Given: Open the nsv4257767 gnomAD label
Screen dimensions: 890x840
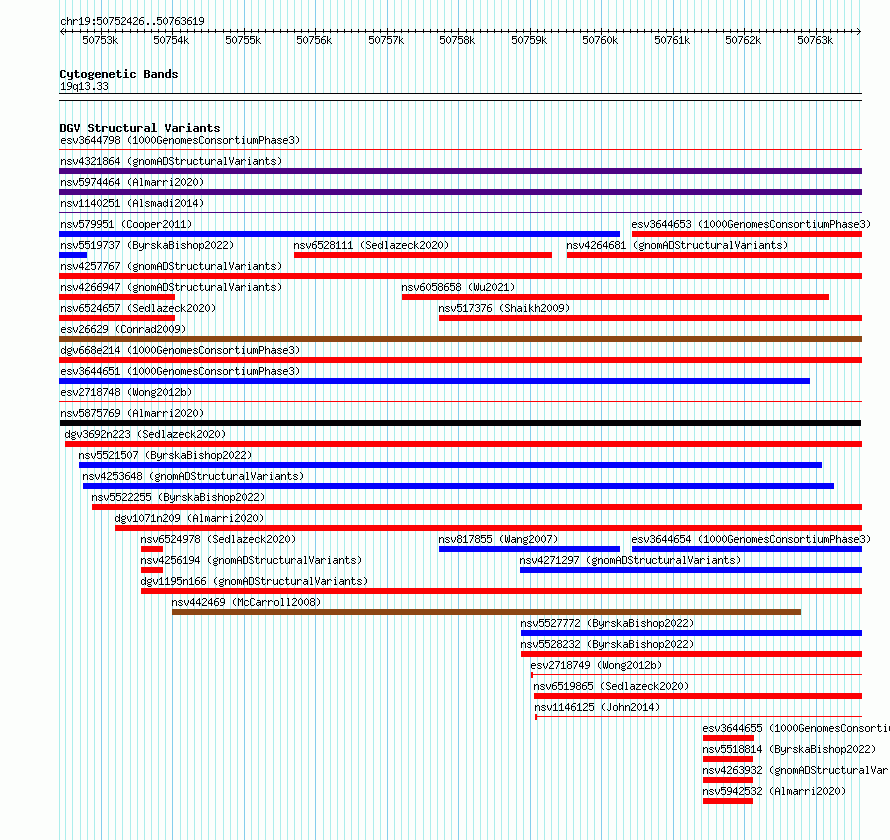Looking at the screenshot, I should [x=171, y=266].
